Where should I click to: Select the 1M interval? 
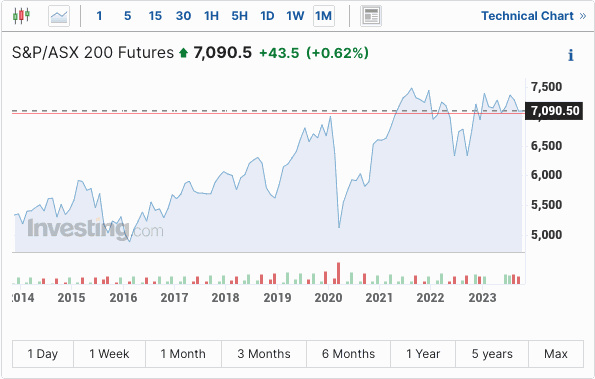point(324,16)
